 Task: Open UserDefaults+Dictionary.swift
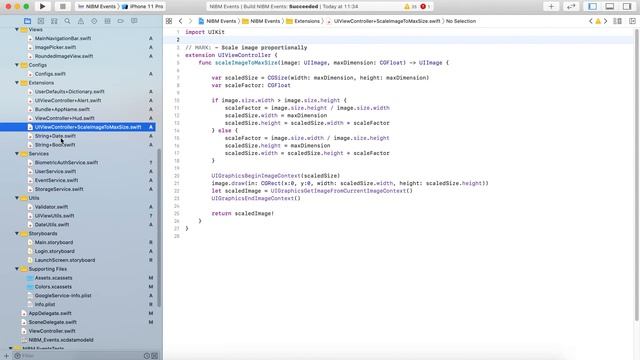(69, 92)
